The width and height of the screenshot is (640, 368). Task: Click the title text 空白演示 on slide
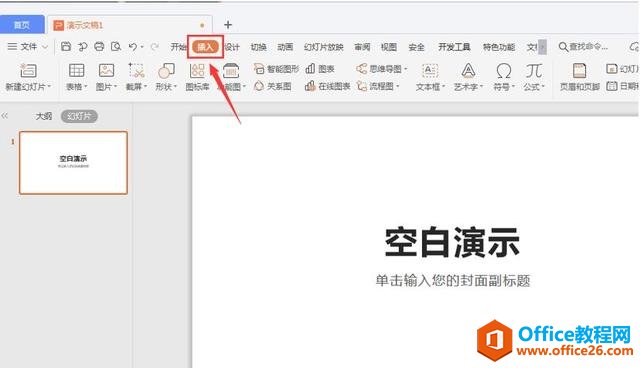(x=452, y=242)
